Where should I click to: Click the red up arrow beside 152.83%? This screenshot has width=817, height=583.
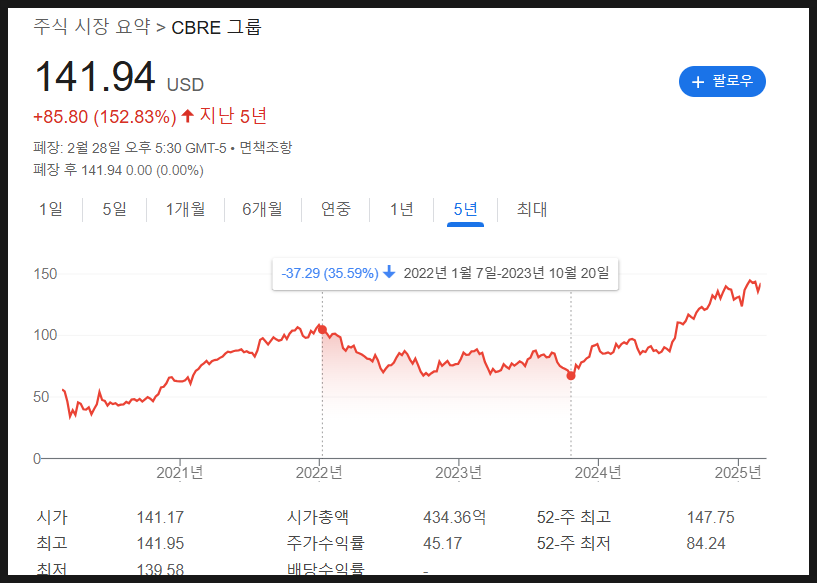coord(188,116)
